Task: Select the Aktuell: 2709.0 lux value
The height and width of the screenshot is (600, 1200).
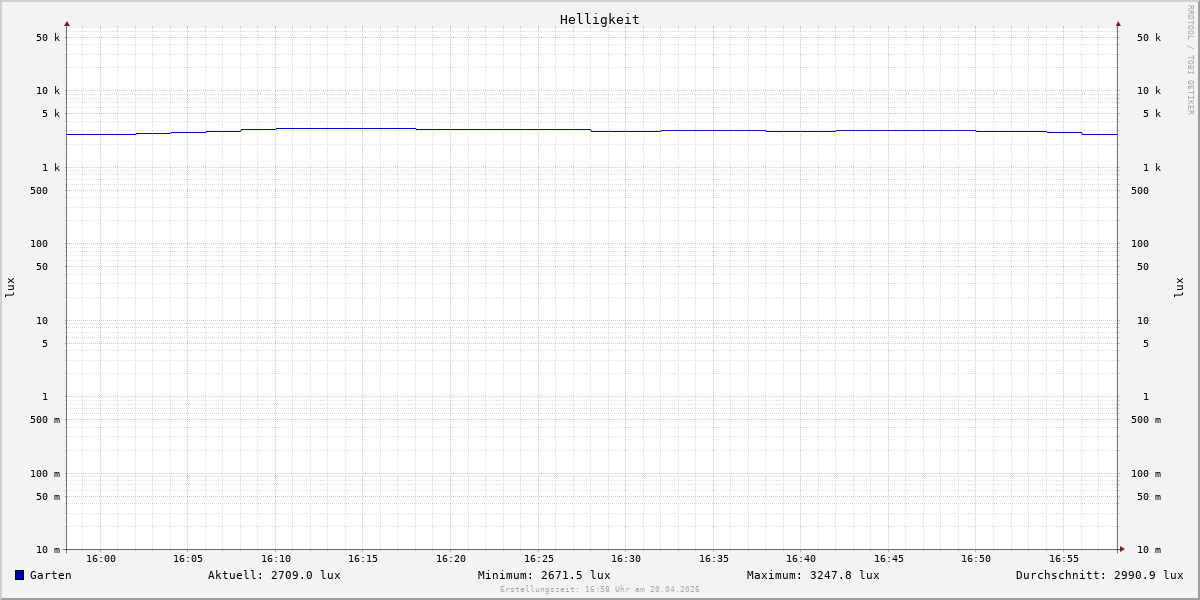Action: point(274,575)
